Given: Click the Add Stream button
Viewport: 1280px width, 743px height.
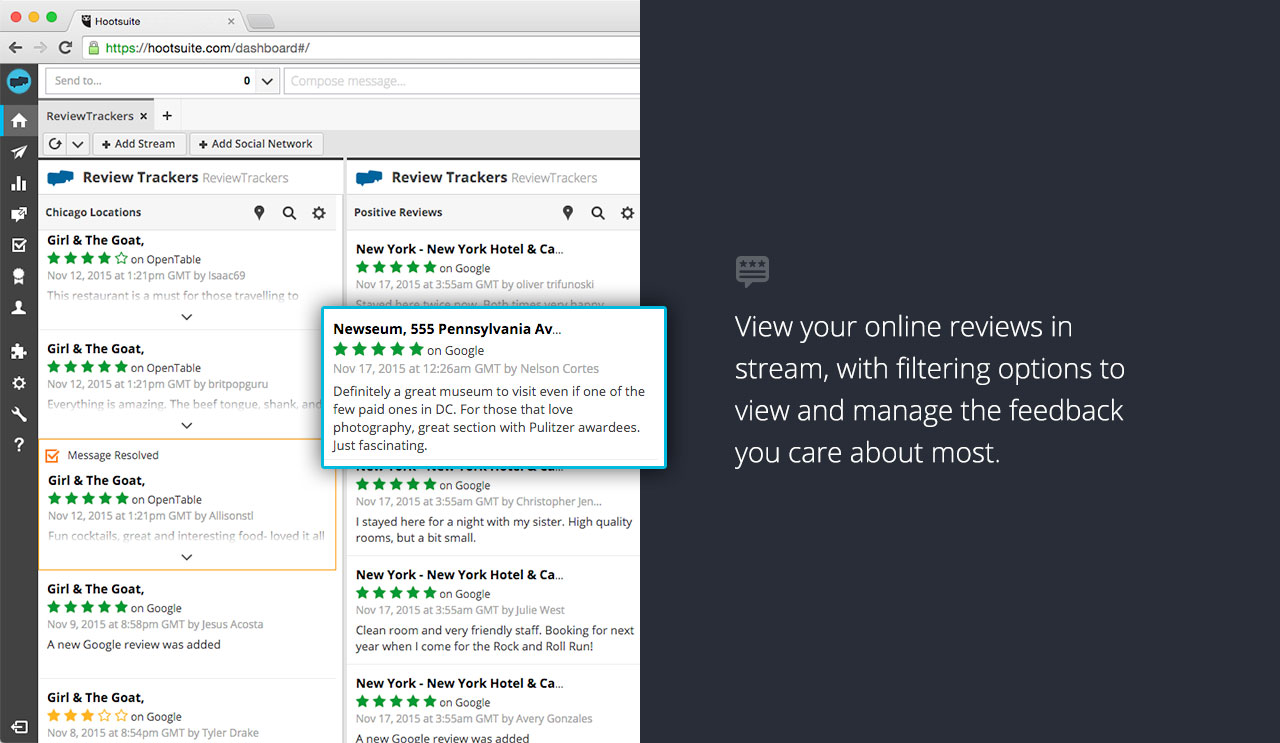Looking at the screenshot, I should pyautogui.click(x=139, y=144).
